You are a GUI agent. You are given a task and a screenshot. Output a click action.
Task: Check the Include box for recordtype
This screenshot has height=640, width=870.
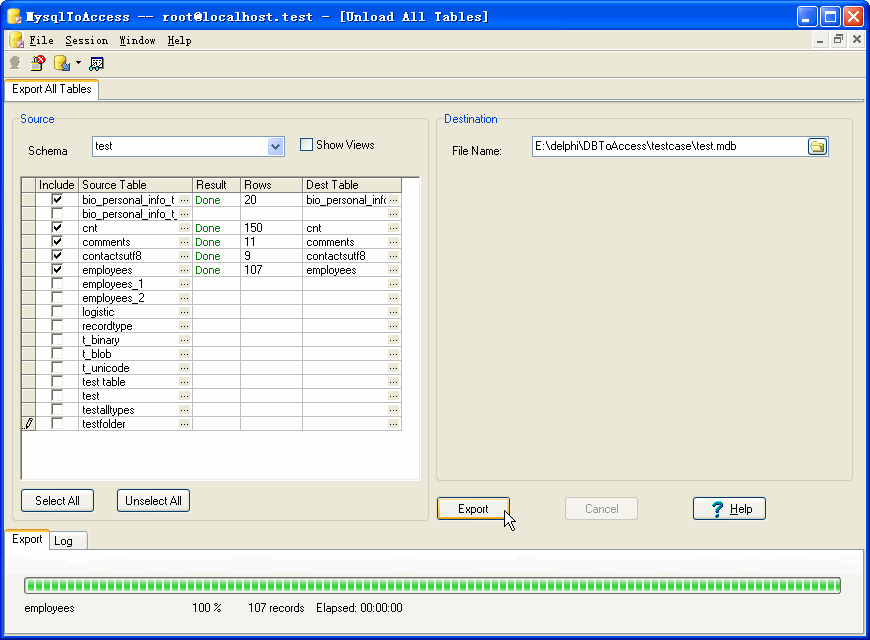(57, 325)
